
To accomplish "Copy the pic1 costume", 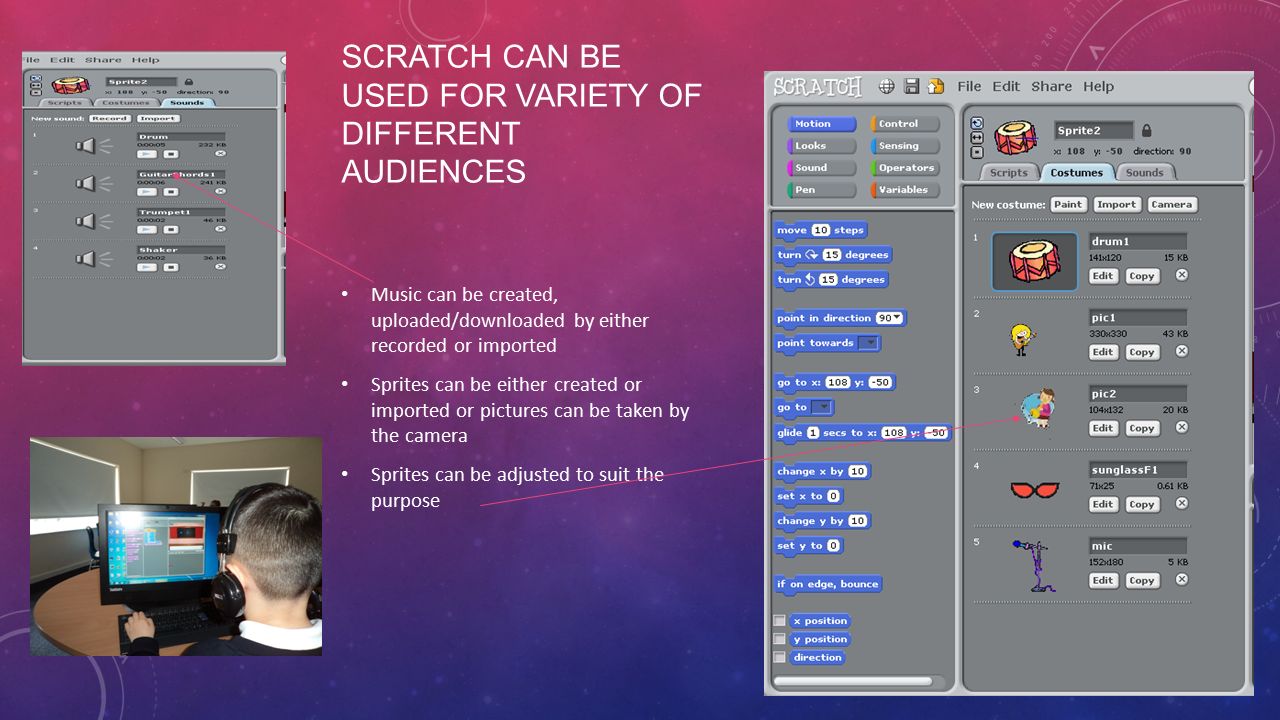I will 1141,352.
